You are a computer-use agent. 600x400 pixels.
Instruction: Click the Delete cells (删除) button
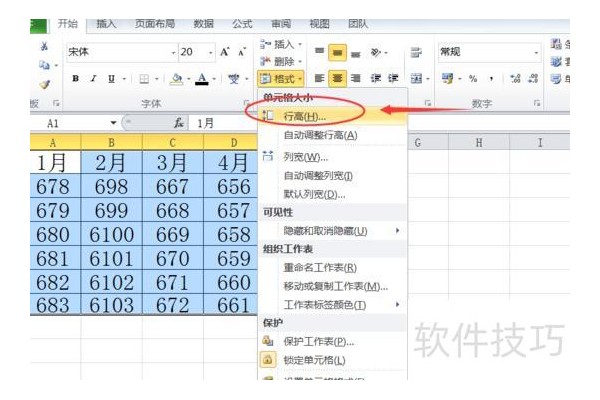click(281, 61)
